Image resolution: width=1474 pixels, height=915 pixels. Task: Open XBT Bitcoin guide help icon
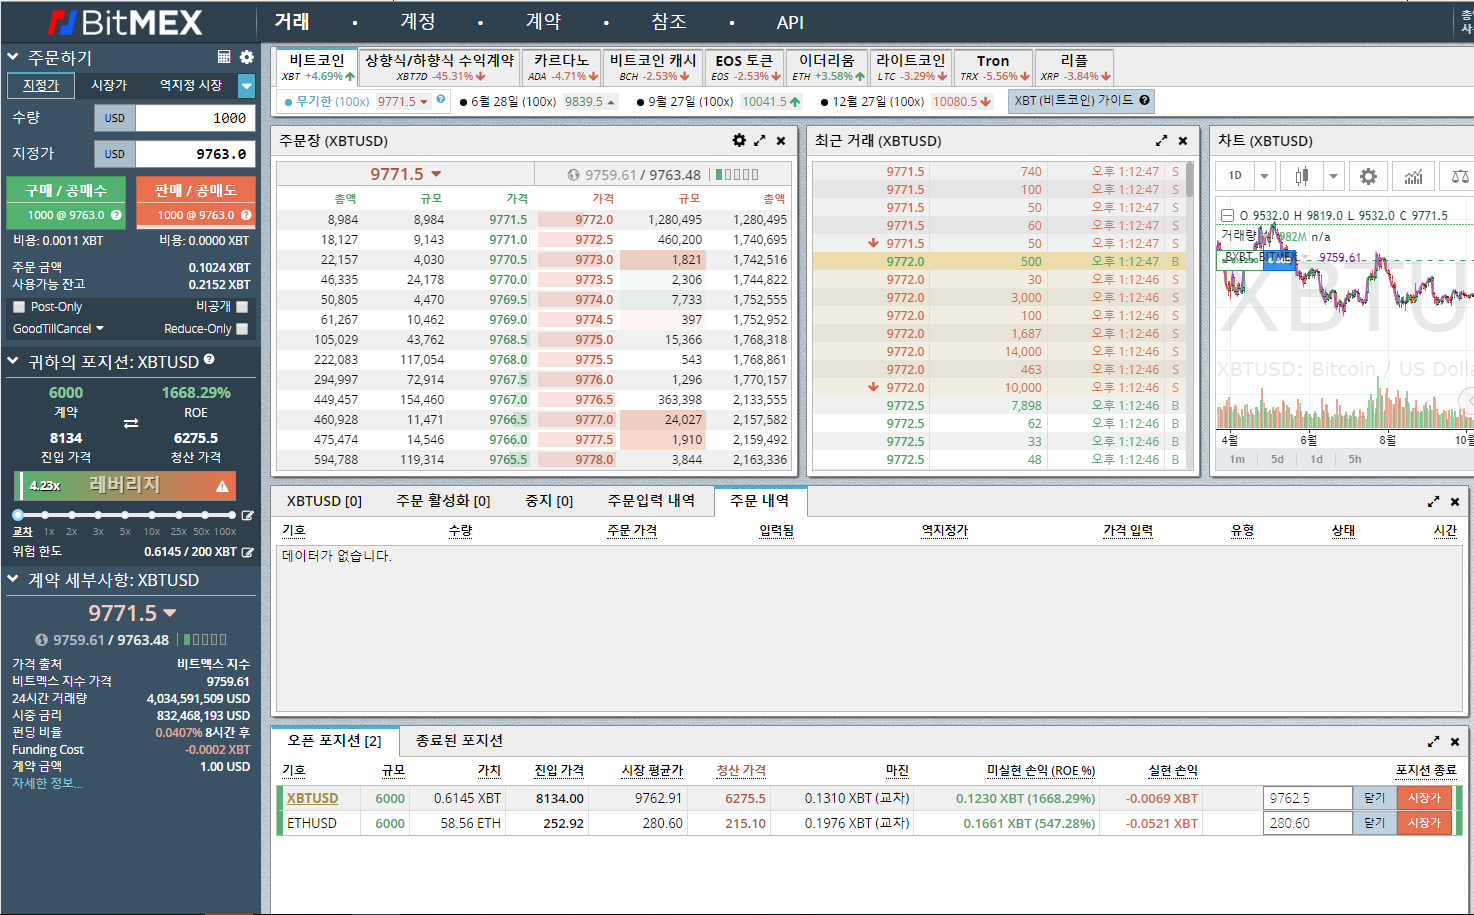pyautogui.click(x=1145, y=100)
